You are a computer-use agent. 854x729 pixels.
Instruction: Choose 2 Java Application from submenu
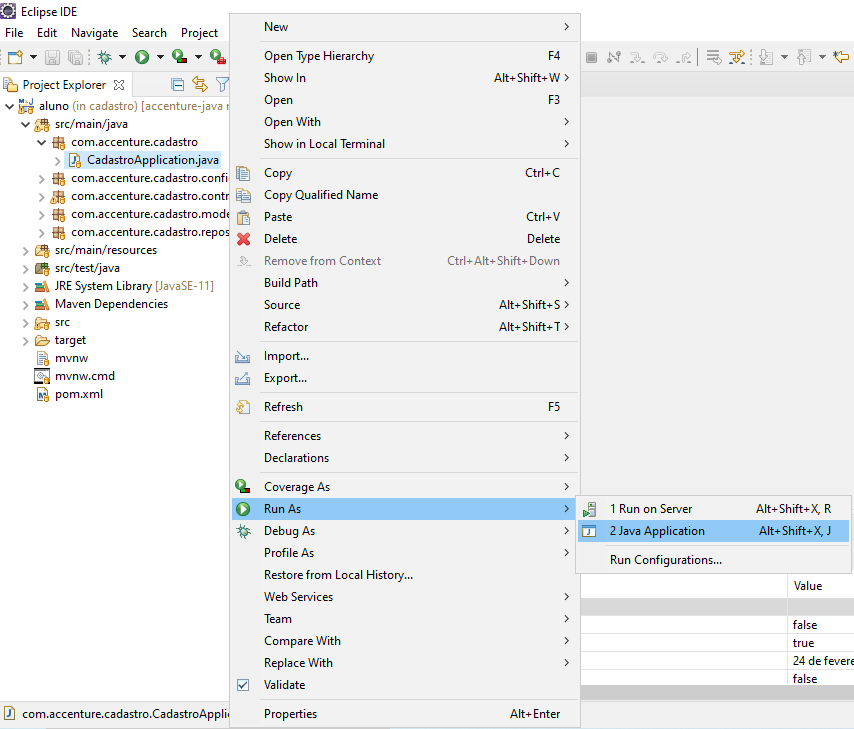713,531
